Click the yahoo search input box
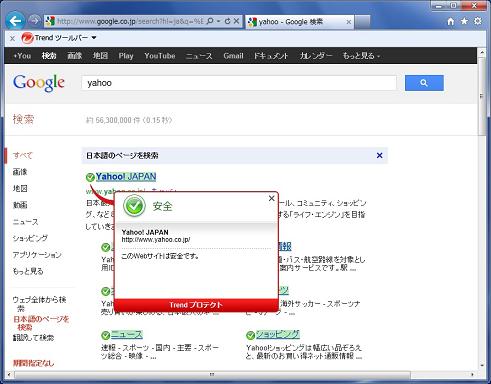This screenshot has height=384, width=491. coord(239,83)
